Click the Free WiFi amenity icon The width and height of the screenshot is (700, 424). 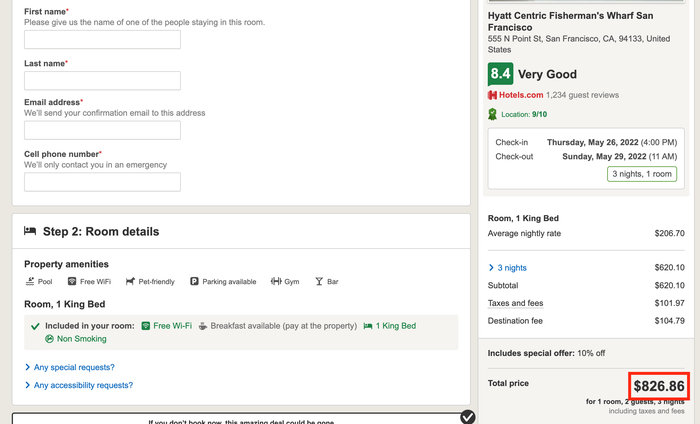pos(72,281)
